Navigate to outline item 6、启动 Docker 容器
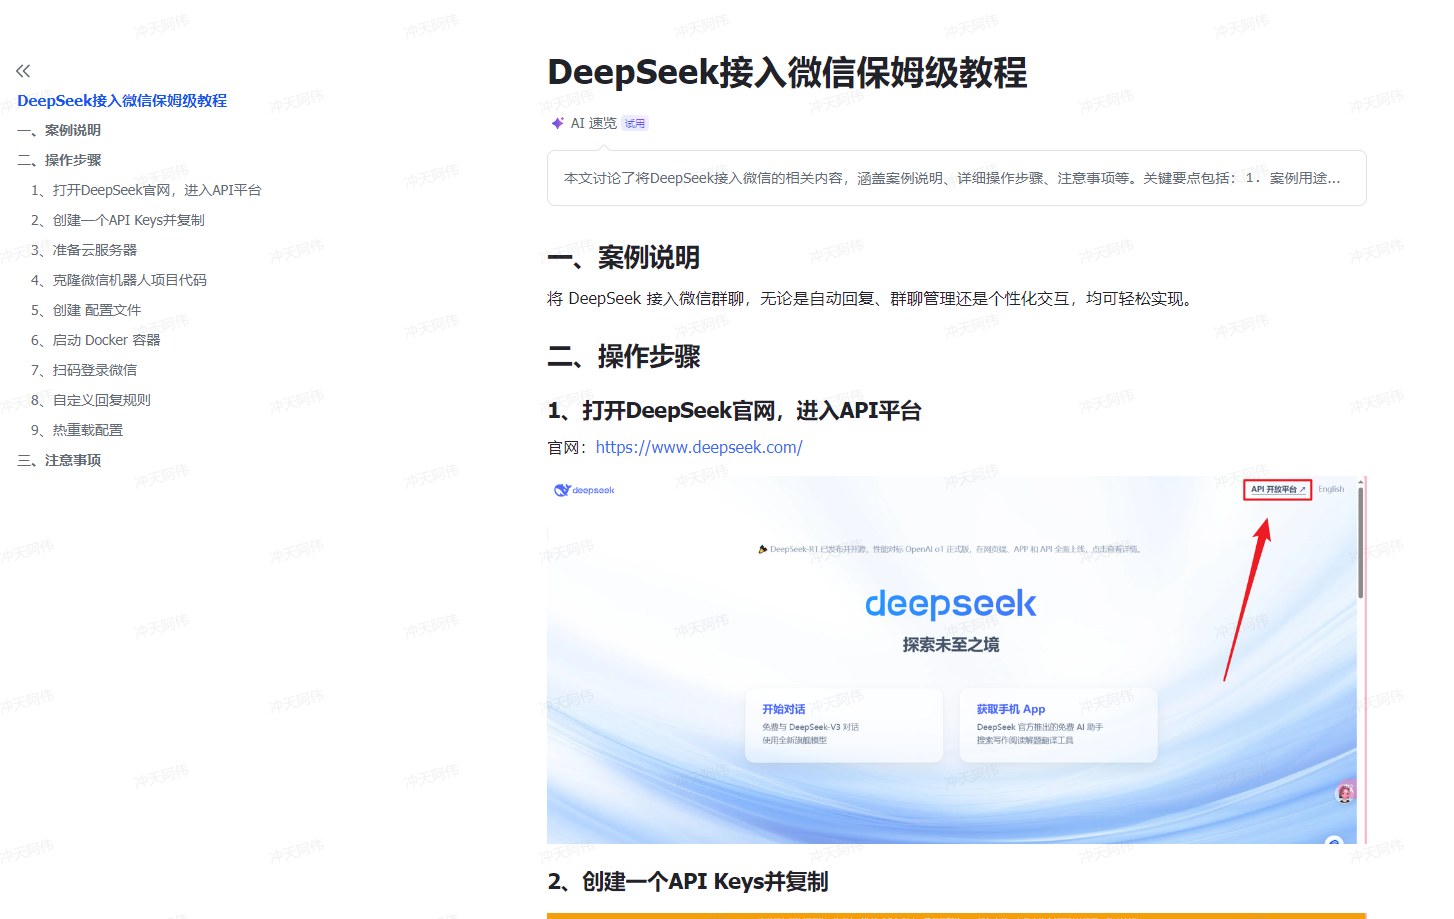 (95, 340)
